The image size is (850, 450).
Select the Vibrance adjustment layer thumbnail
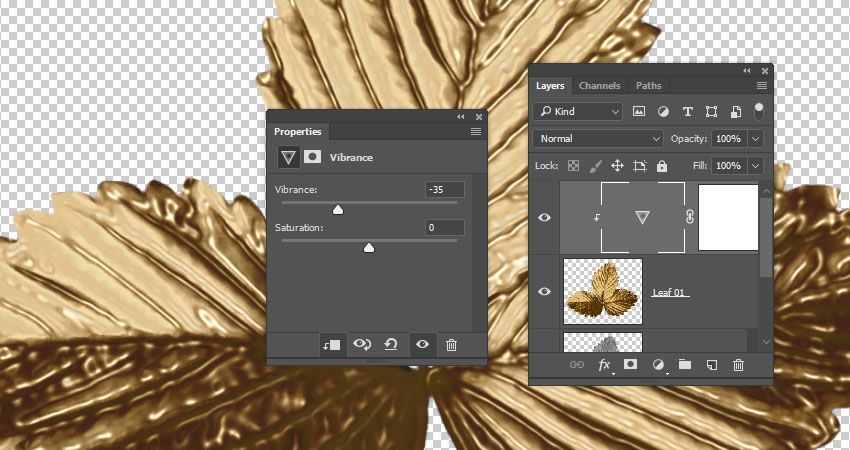tap(642, 217)
